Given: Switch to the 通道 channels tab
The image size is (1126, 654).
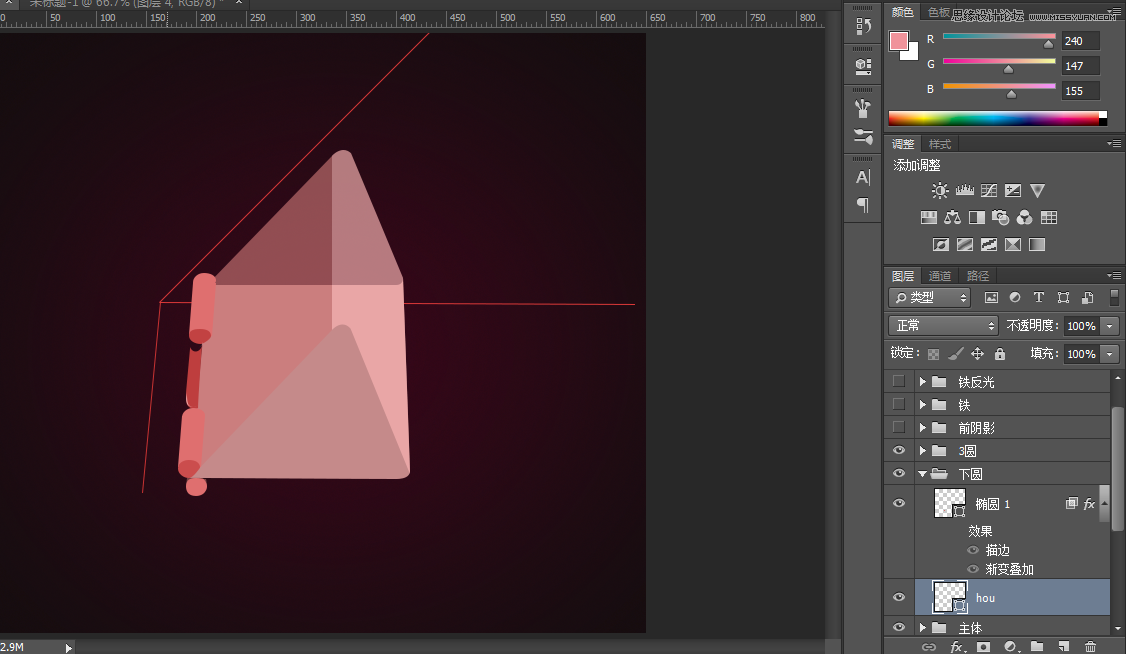Looking at the screenshot, I should [939, 276].
